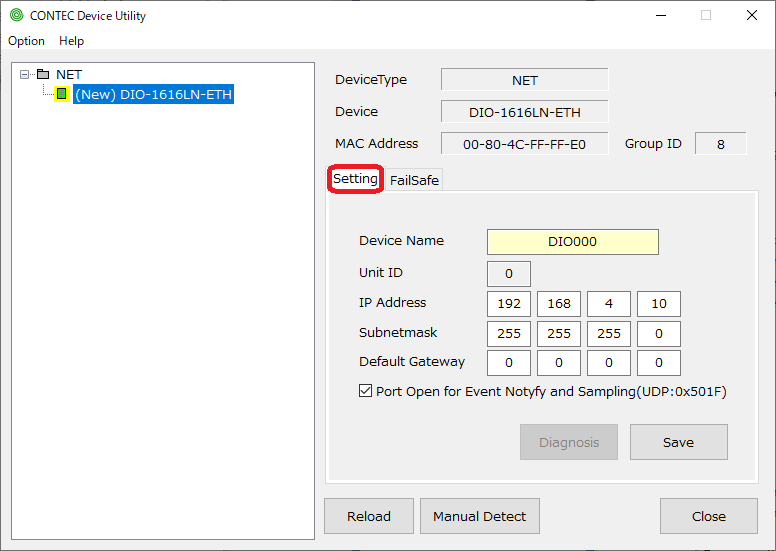Toggle Port Open for Event Notify checkbox

tap(365, 391)
